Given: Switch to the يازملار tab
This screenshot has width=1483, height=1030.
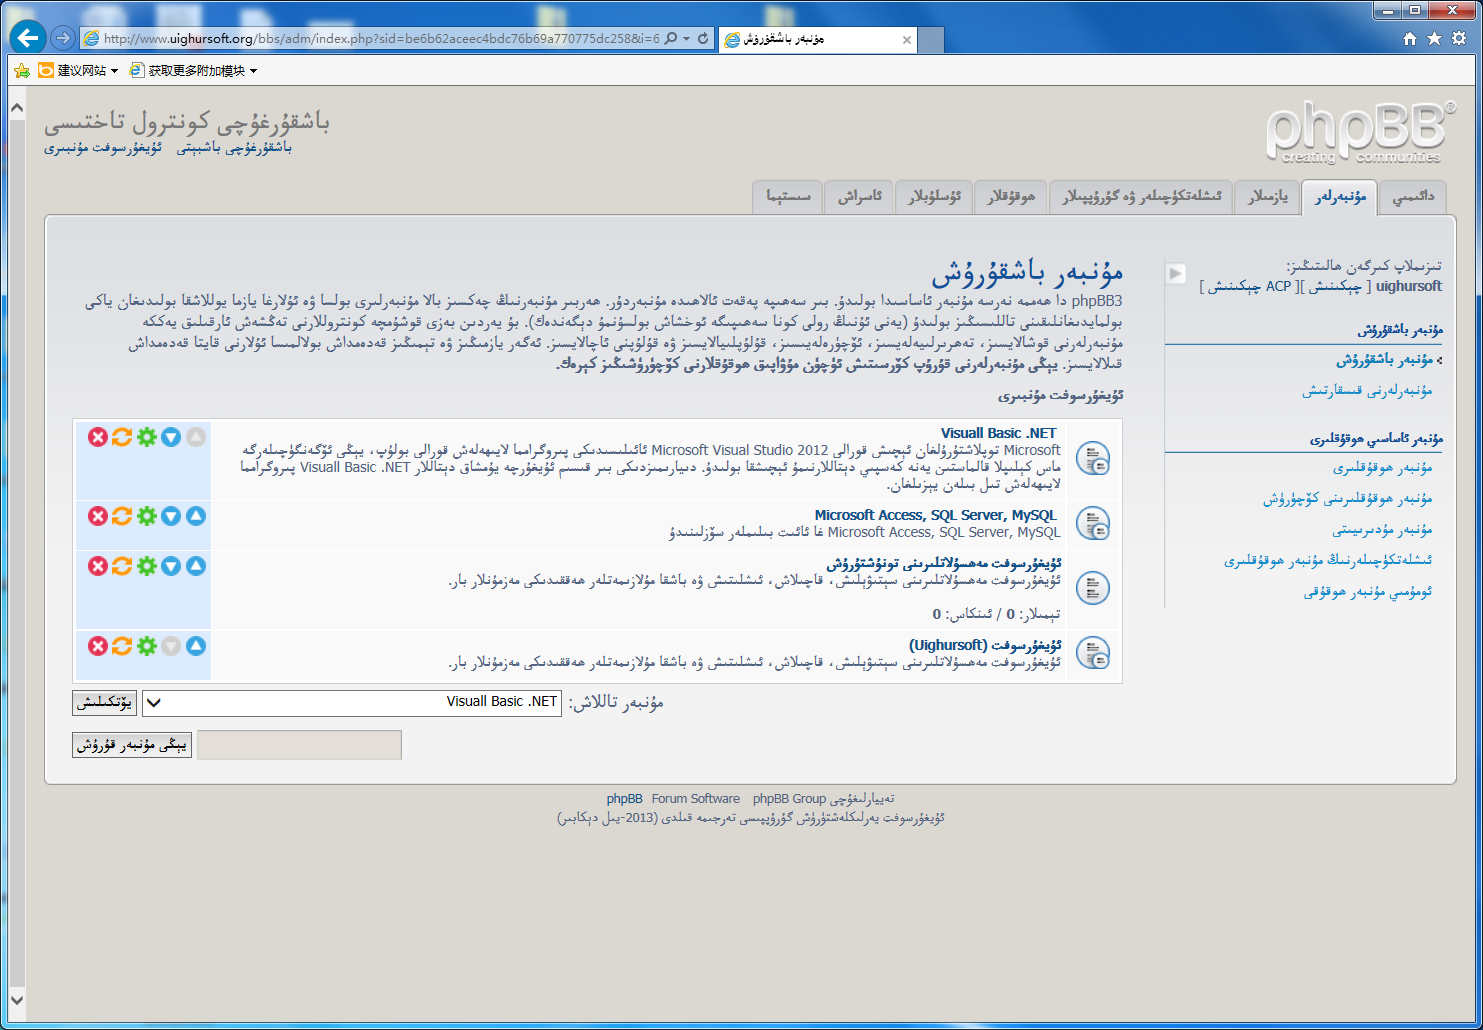Looking at the screenshot, I should coord(1267,197).
